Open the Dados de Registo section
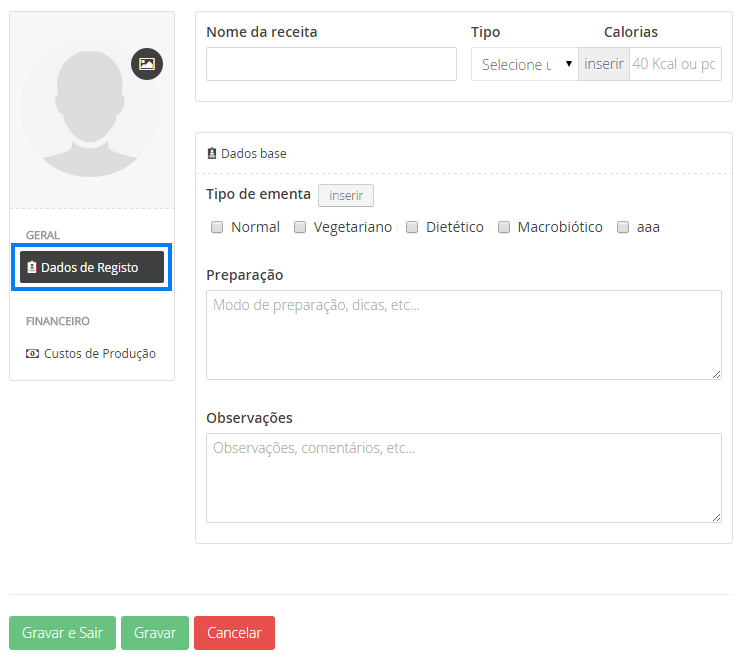This screenshot has height=658, width=743. 91,268
